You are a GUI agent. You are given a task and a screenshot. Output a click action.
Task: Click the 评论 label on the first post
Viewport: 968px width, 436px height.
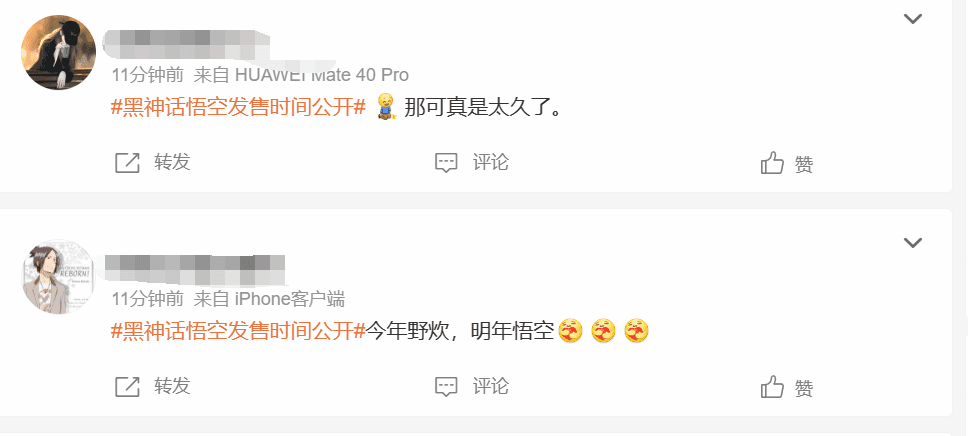point(491,162)
